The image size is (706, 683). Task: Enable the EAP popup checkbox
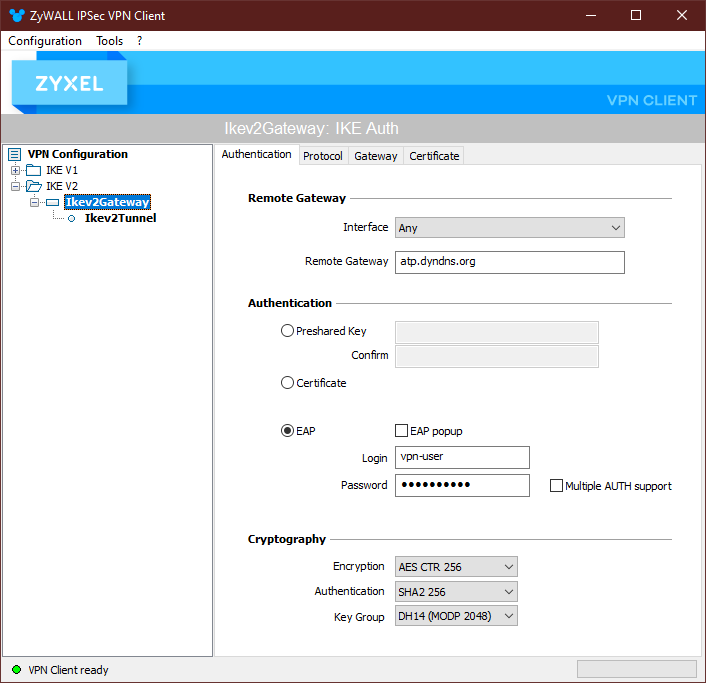coord(402,431)
